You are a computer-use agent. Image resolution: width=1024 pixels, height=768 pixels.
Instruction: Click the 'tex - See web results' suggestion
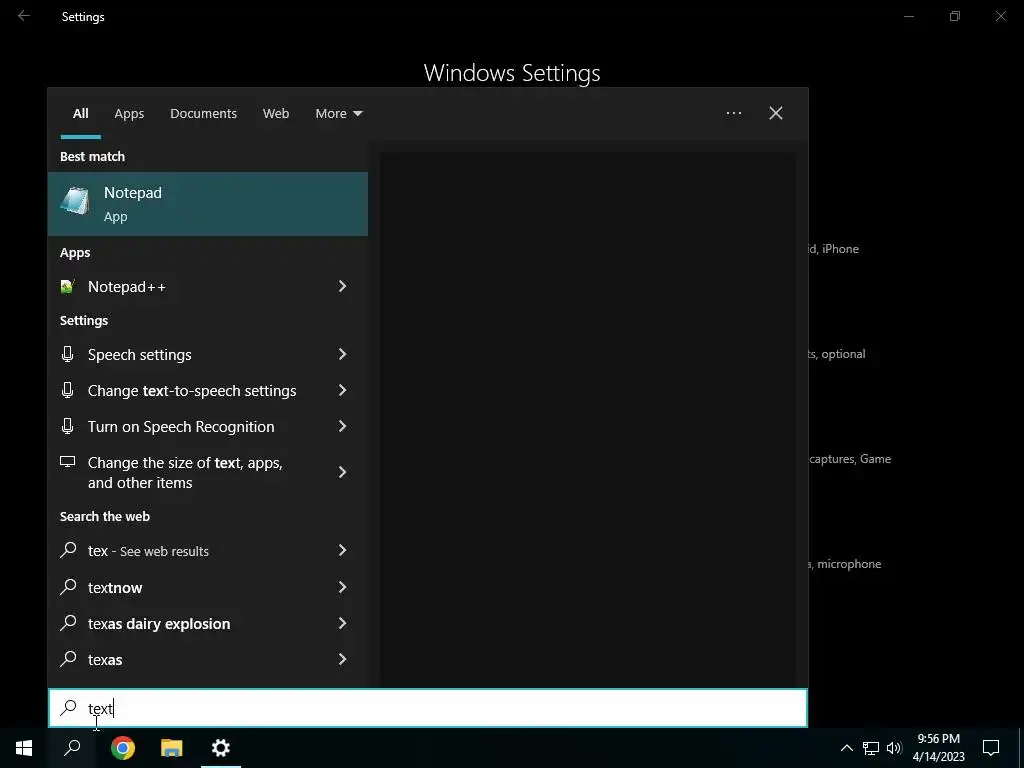pos(148,551)
